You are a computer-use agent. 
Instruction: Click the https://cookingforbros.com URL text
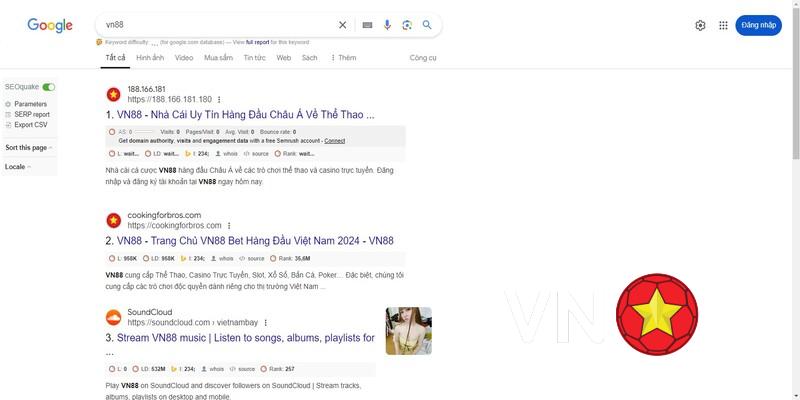[x=174, y=226]
